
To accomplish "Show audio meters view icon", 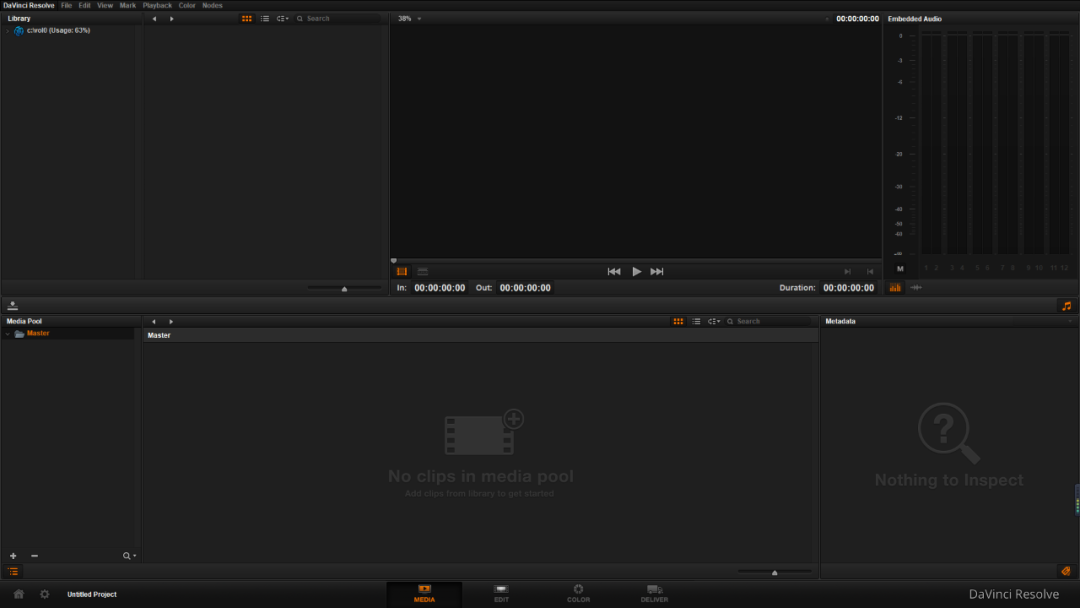I will point(895,288).
